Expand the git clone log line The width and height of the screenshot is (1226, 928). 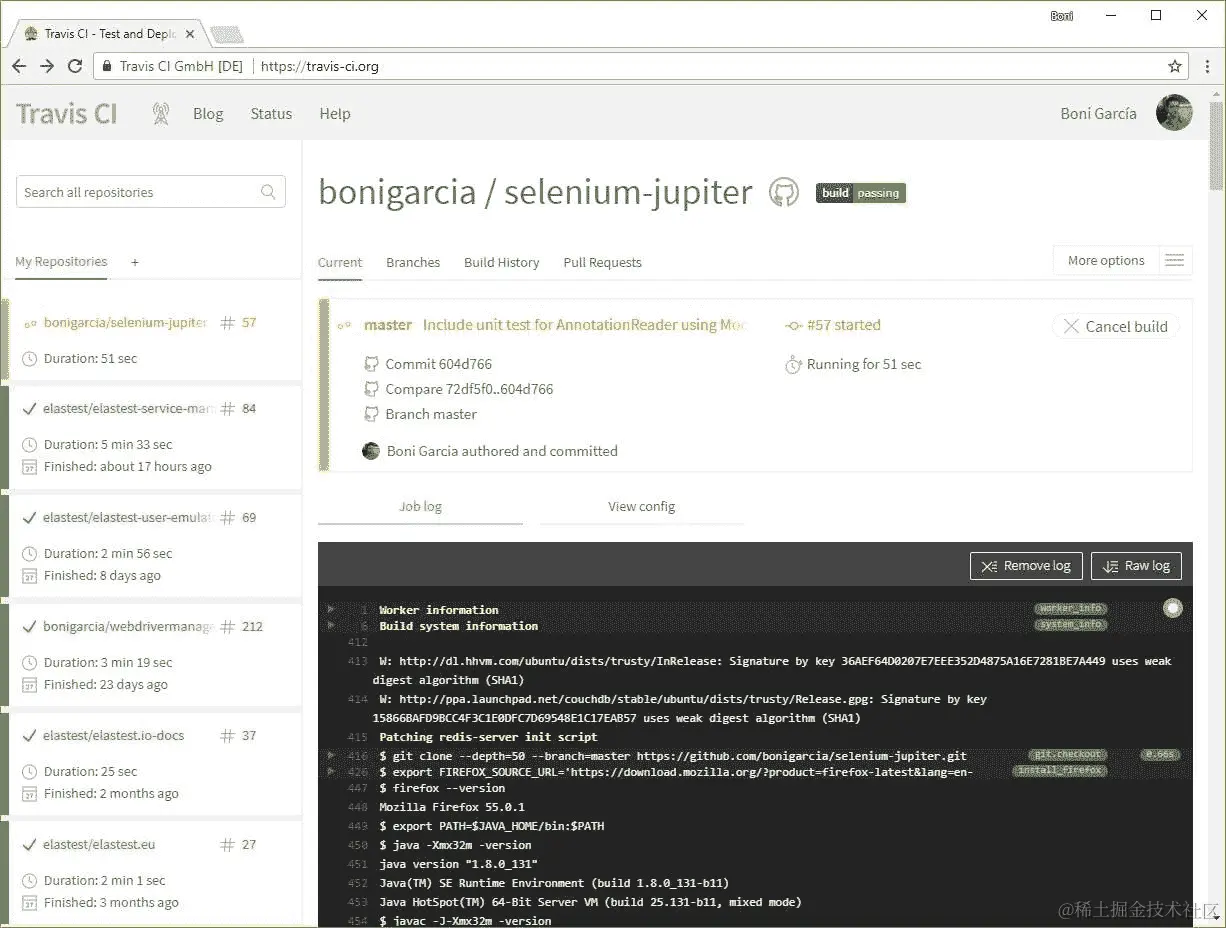tap(331, 756)
